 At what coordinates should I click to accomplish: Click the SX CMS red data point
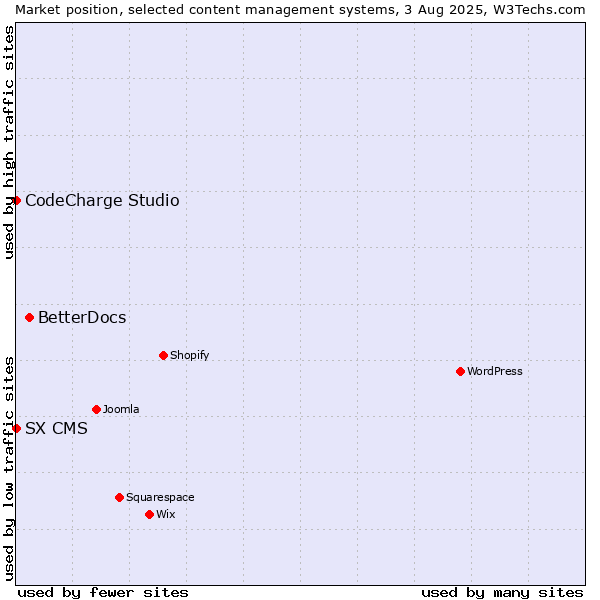pyautogui.click(x=16, y=428)
